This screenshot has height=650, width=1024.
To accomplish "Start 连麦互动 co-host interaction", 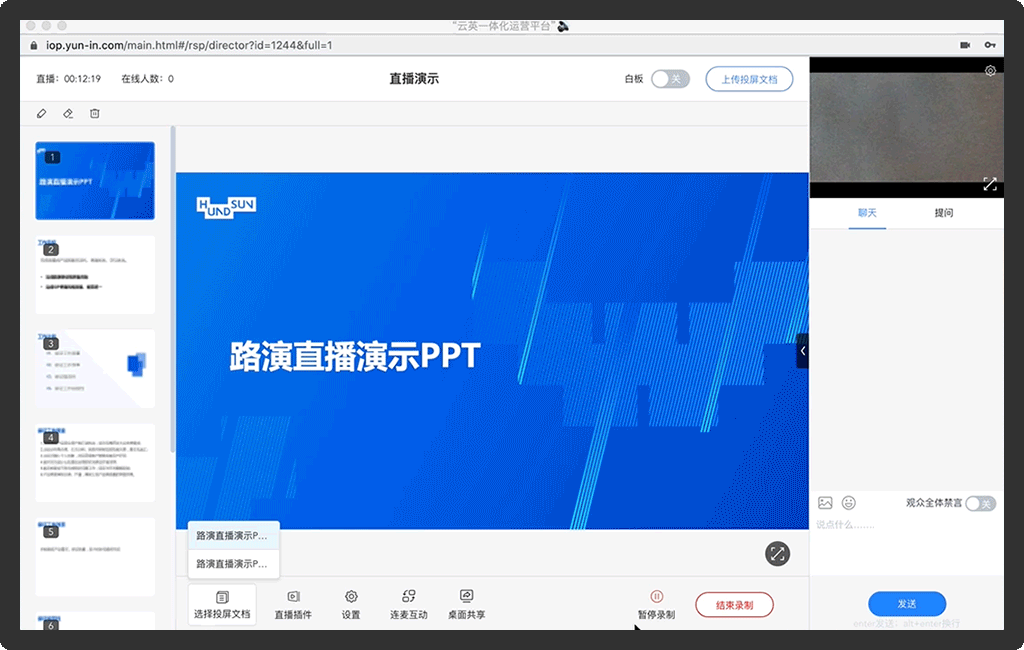I will (x=408, y=604).
